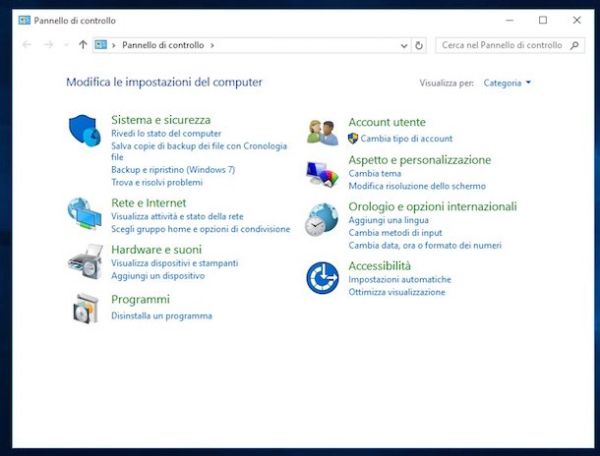Refresh the Control Panel address bar
The width and height of the screenshot is (600, 456).
pos(419,45)
